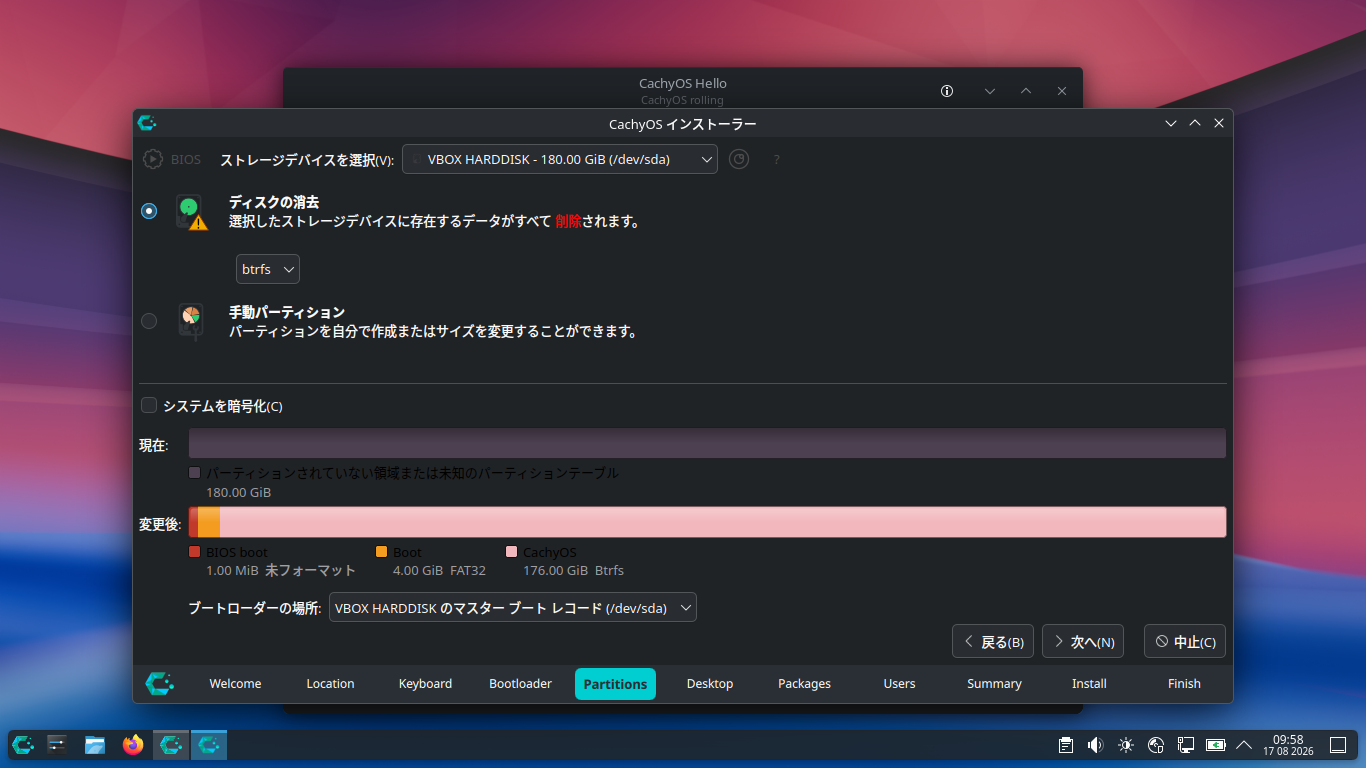Click the 次へ (Next) button
This screenshot has width=1366, height=768.
(1083, 642)
